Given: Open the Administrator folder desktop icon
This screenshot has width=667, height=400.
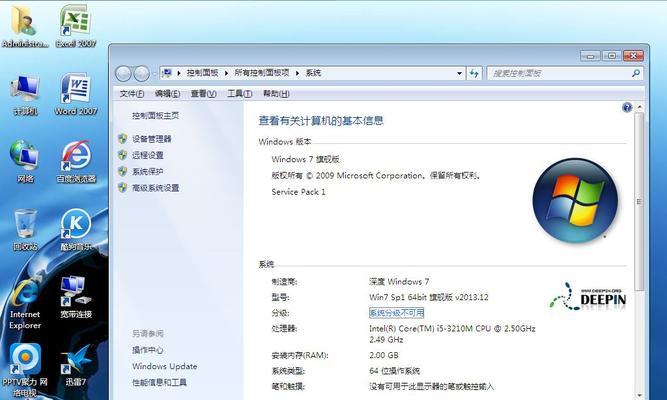Looking at the screenshot, I should (x=24, y=26).
